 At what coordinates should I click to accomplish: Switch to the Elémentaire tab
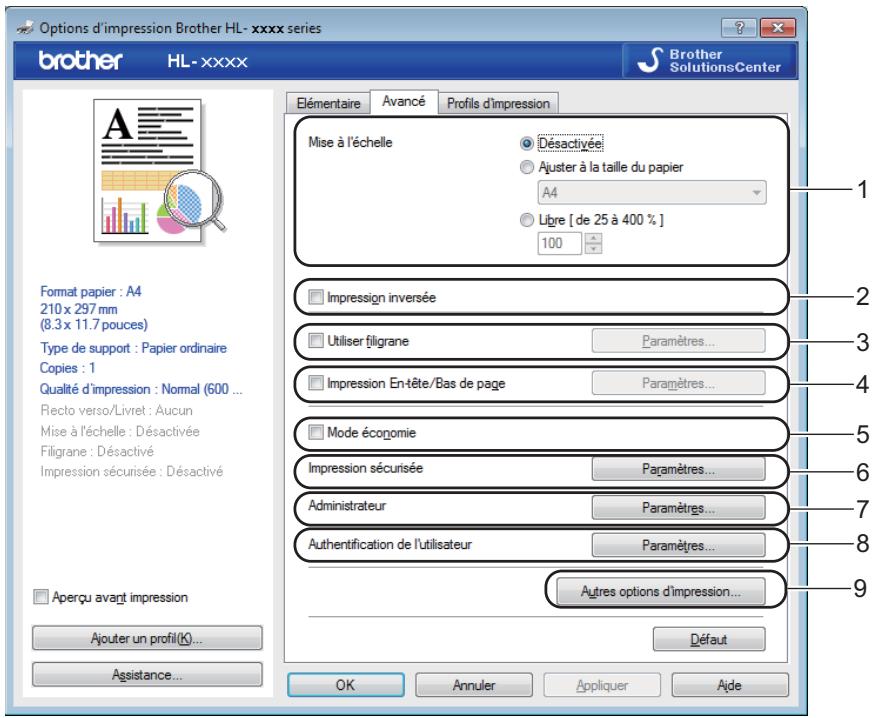tap(329, 103)
